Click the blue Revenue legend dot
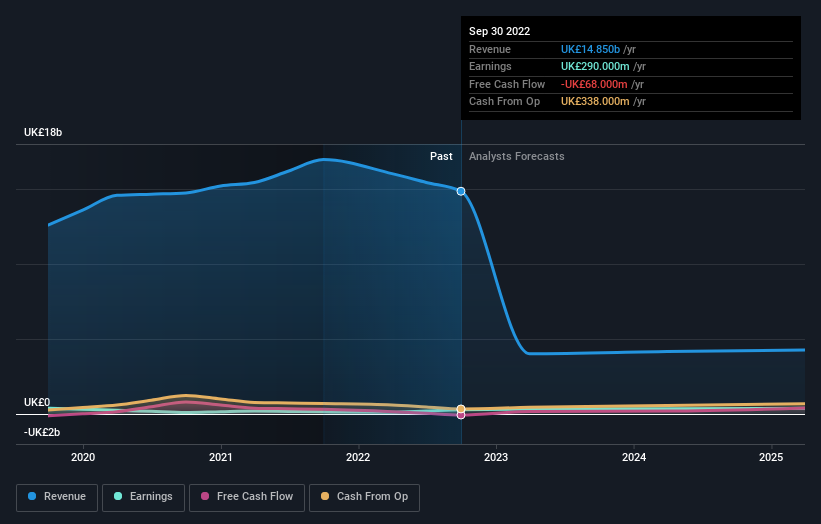Screen dimensions: 821x524 click(x=32, y=496)
